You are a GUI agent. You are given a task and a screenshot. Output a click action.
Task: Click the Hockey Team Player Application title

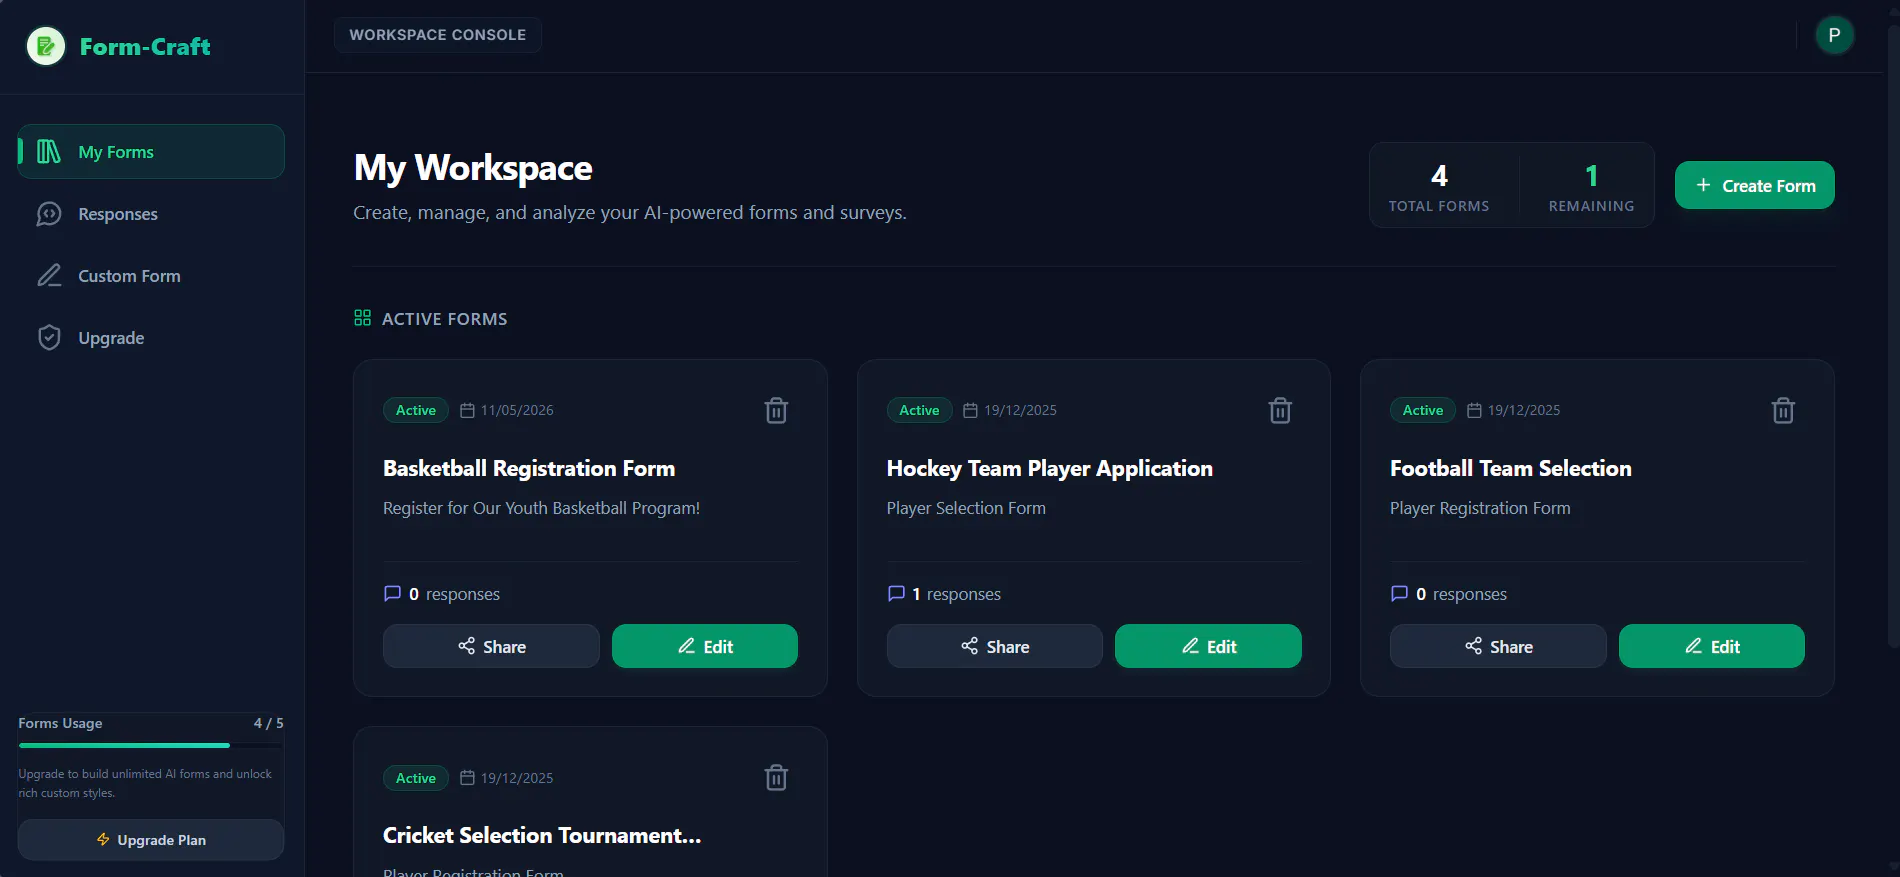click(1049, 469)
